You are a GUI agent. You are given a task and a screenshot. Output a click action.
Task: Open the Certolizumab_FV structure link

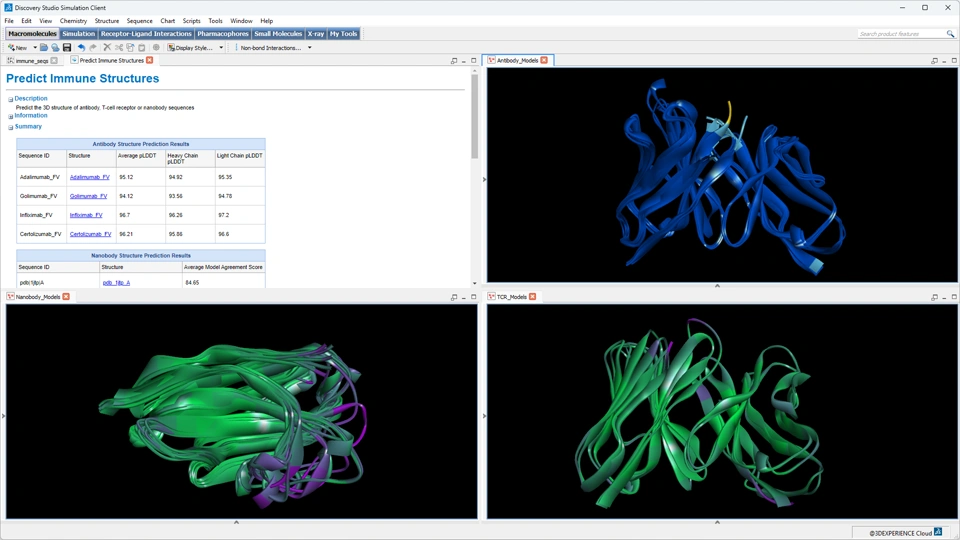[91, 234]
